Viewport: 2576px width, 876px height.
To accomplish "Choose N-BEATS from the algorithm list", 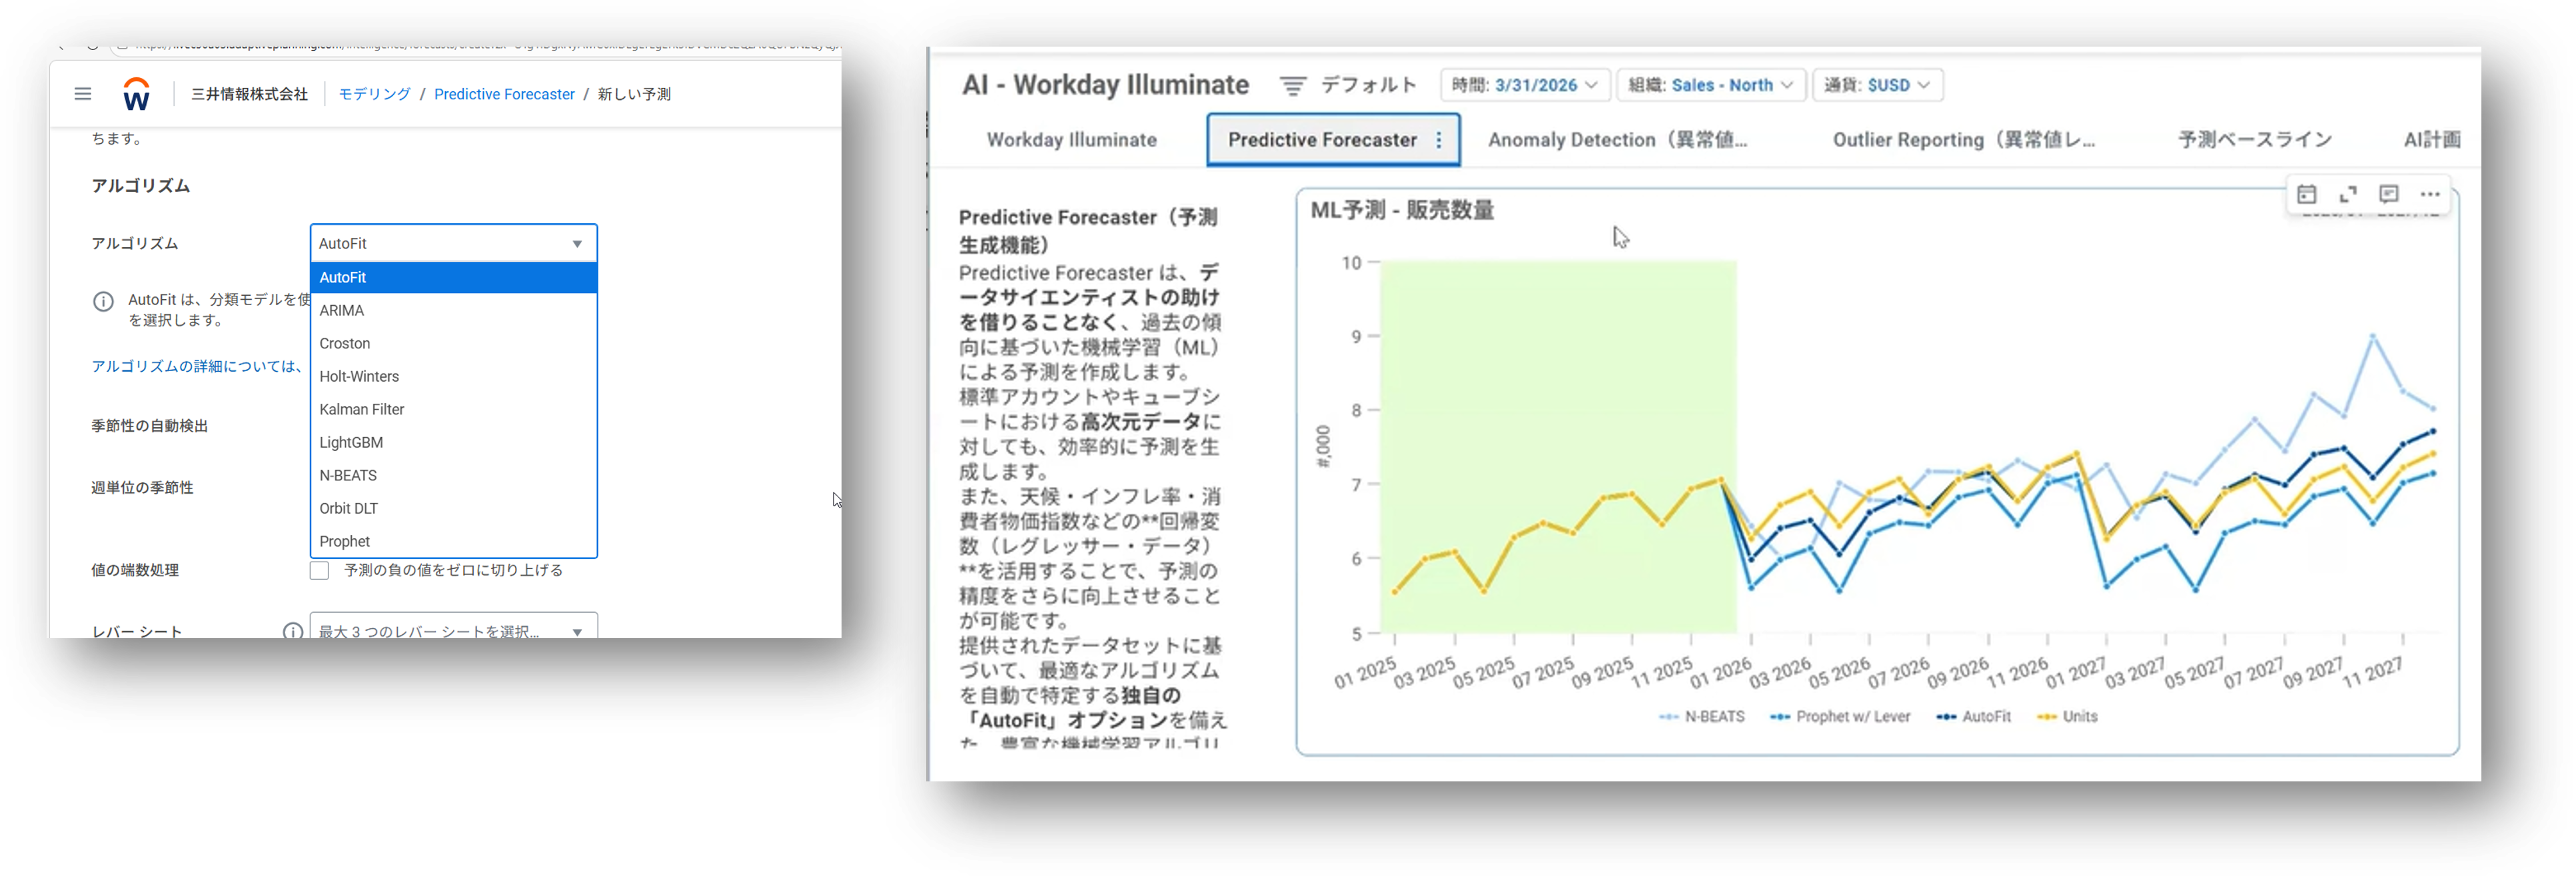I will tap(453, 476).
